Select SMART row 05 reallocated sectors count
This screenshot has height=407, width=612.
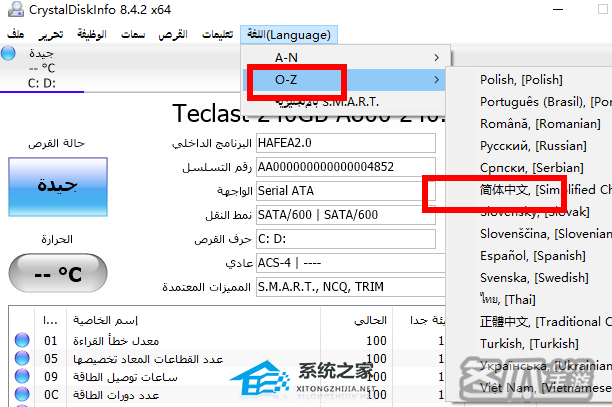tap(226, 359)
